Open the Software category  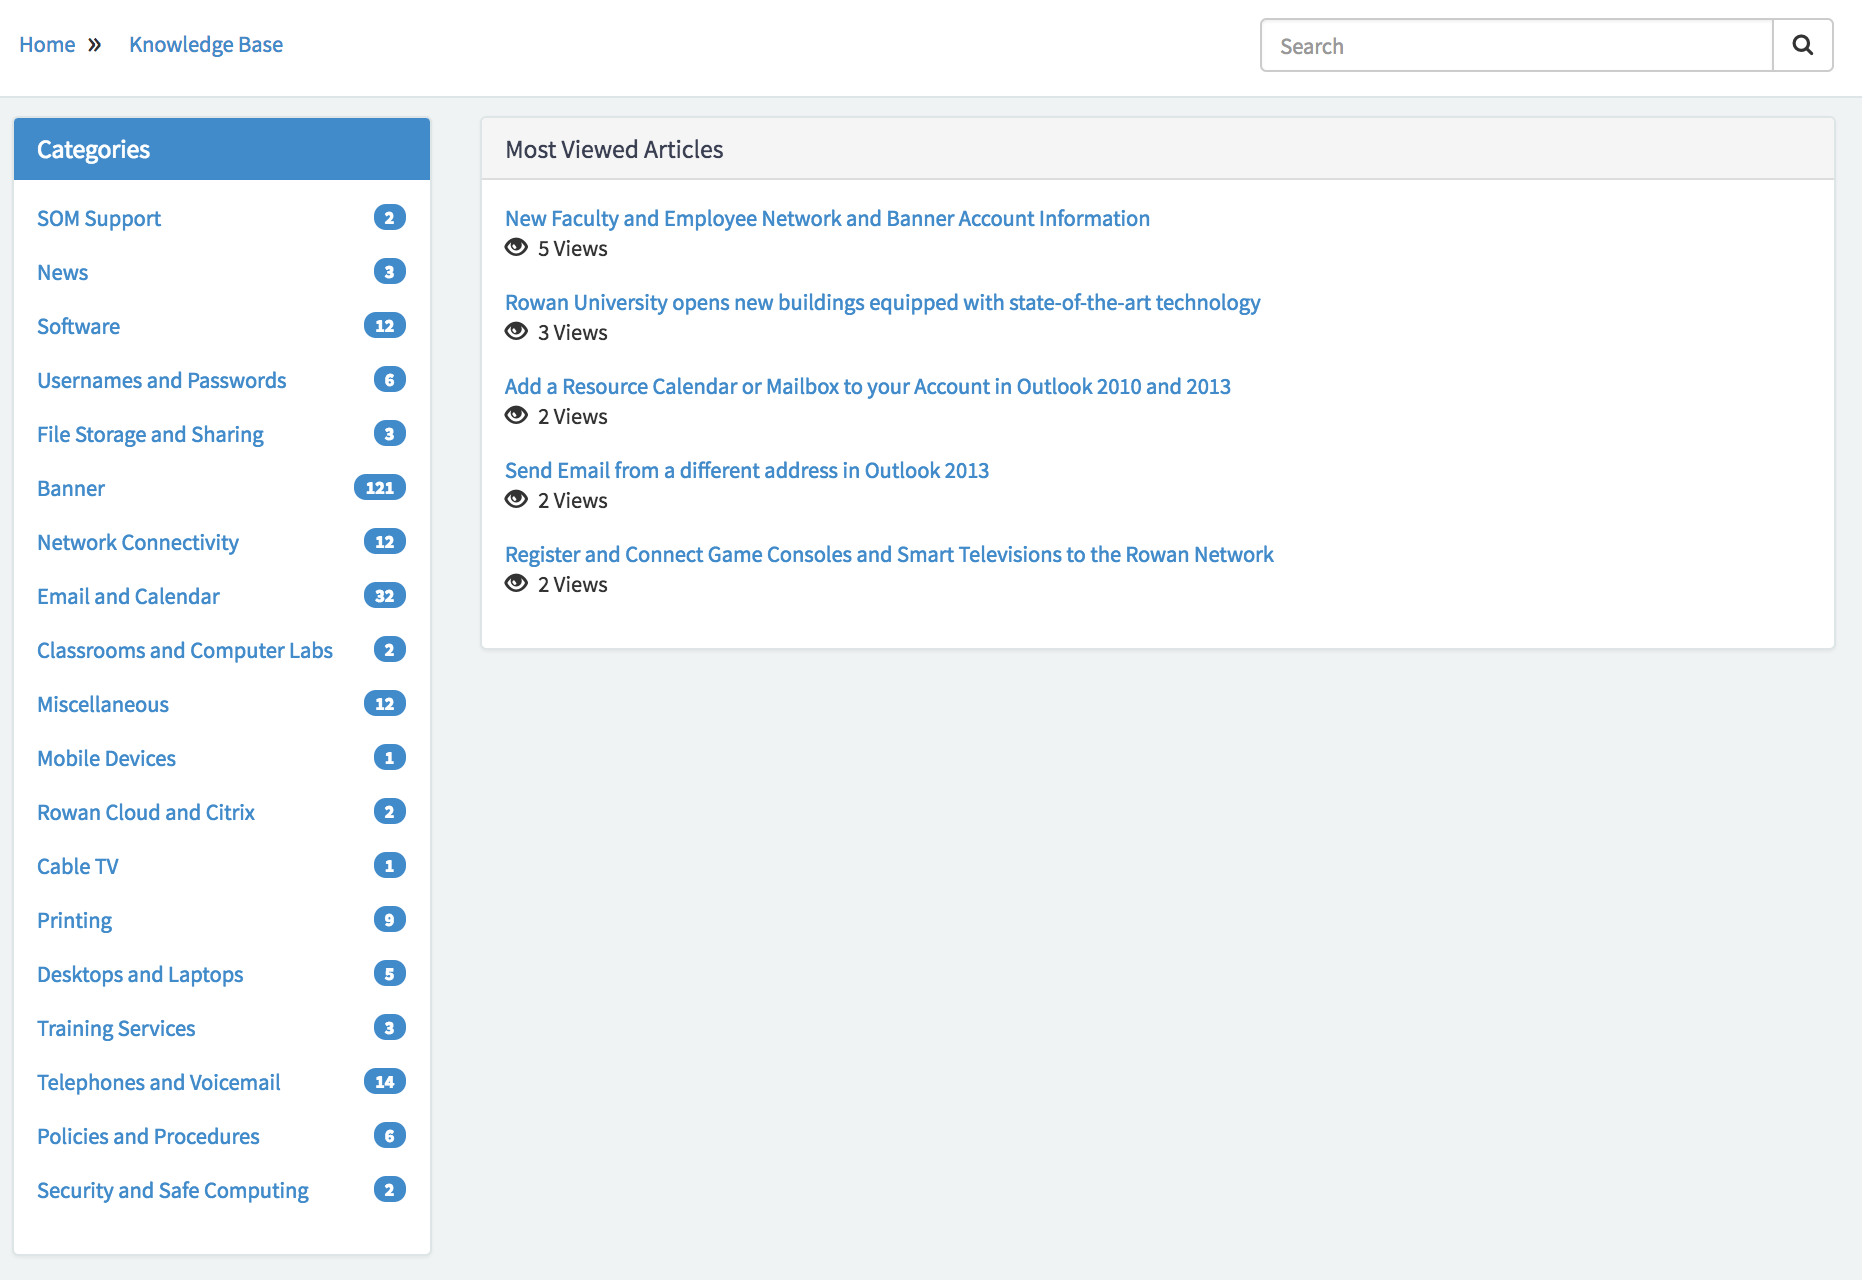(78, 326)
